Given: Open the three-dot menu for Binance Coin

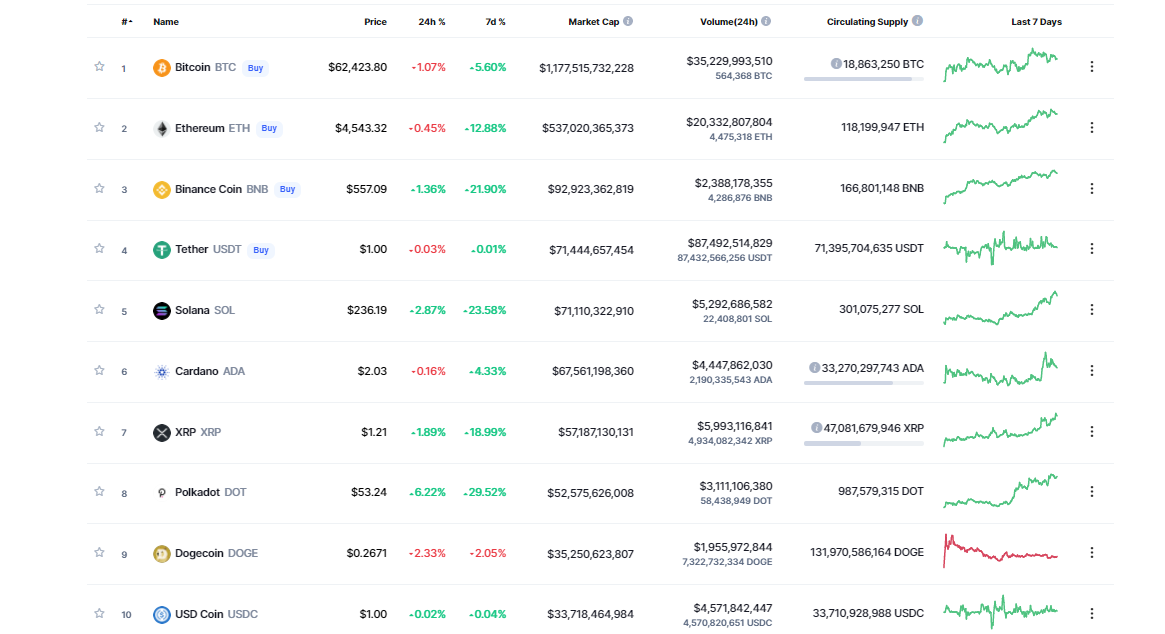Looking at the screenshot, I should coord(1091,189).
